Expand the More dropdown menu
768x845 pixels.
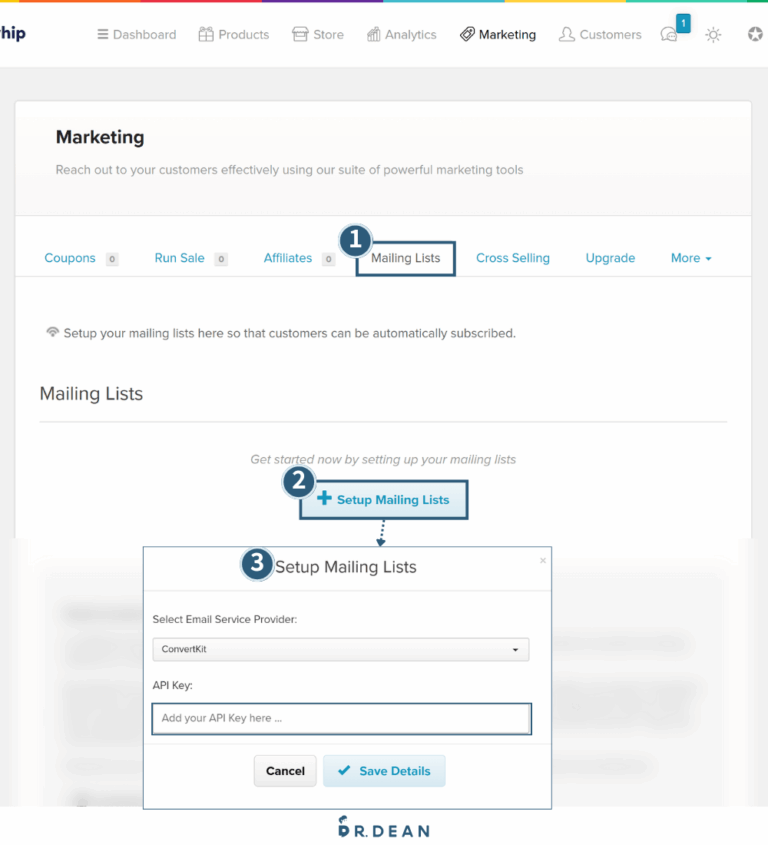(691, 258)
